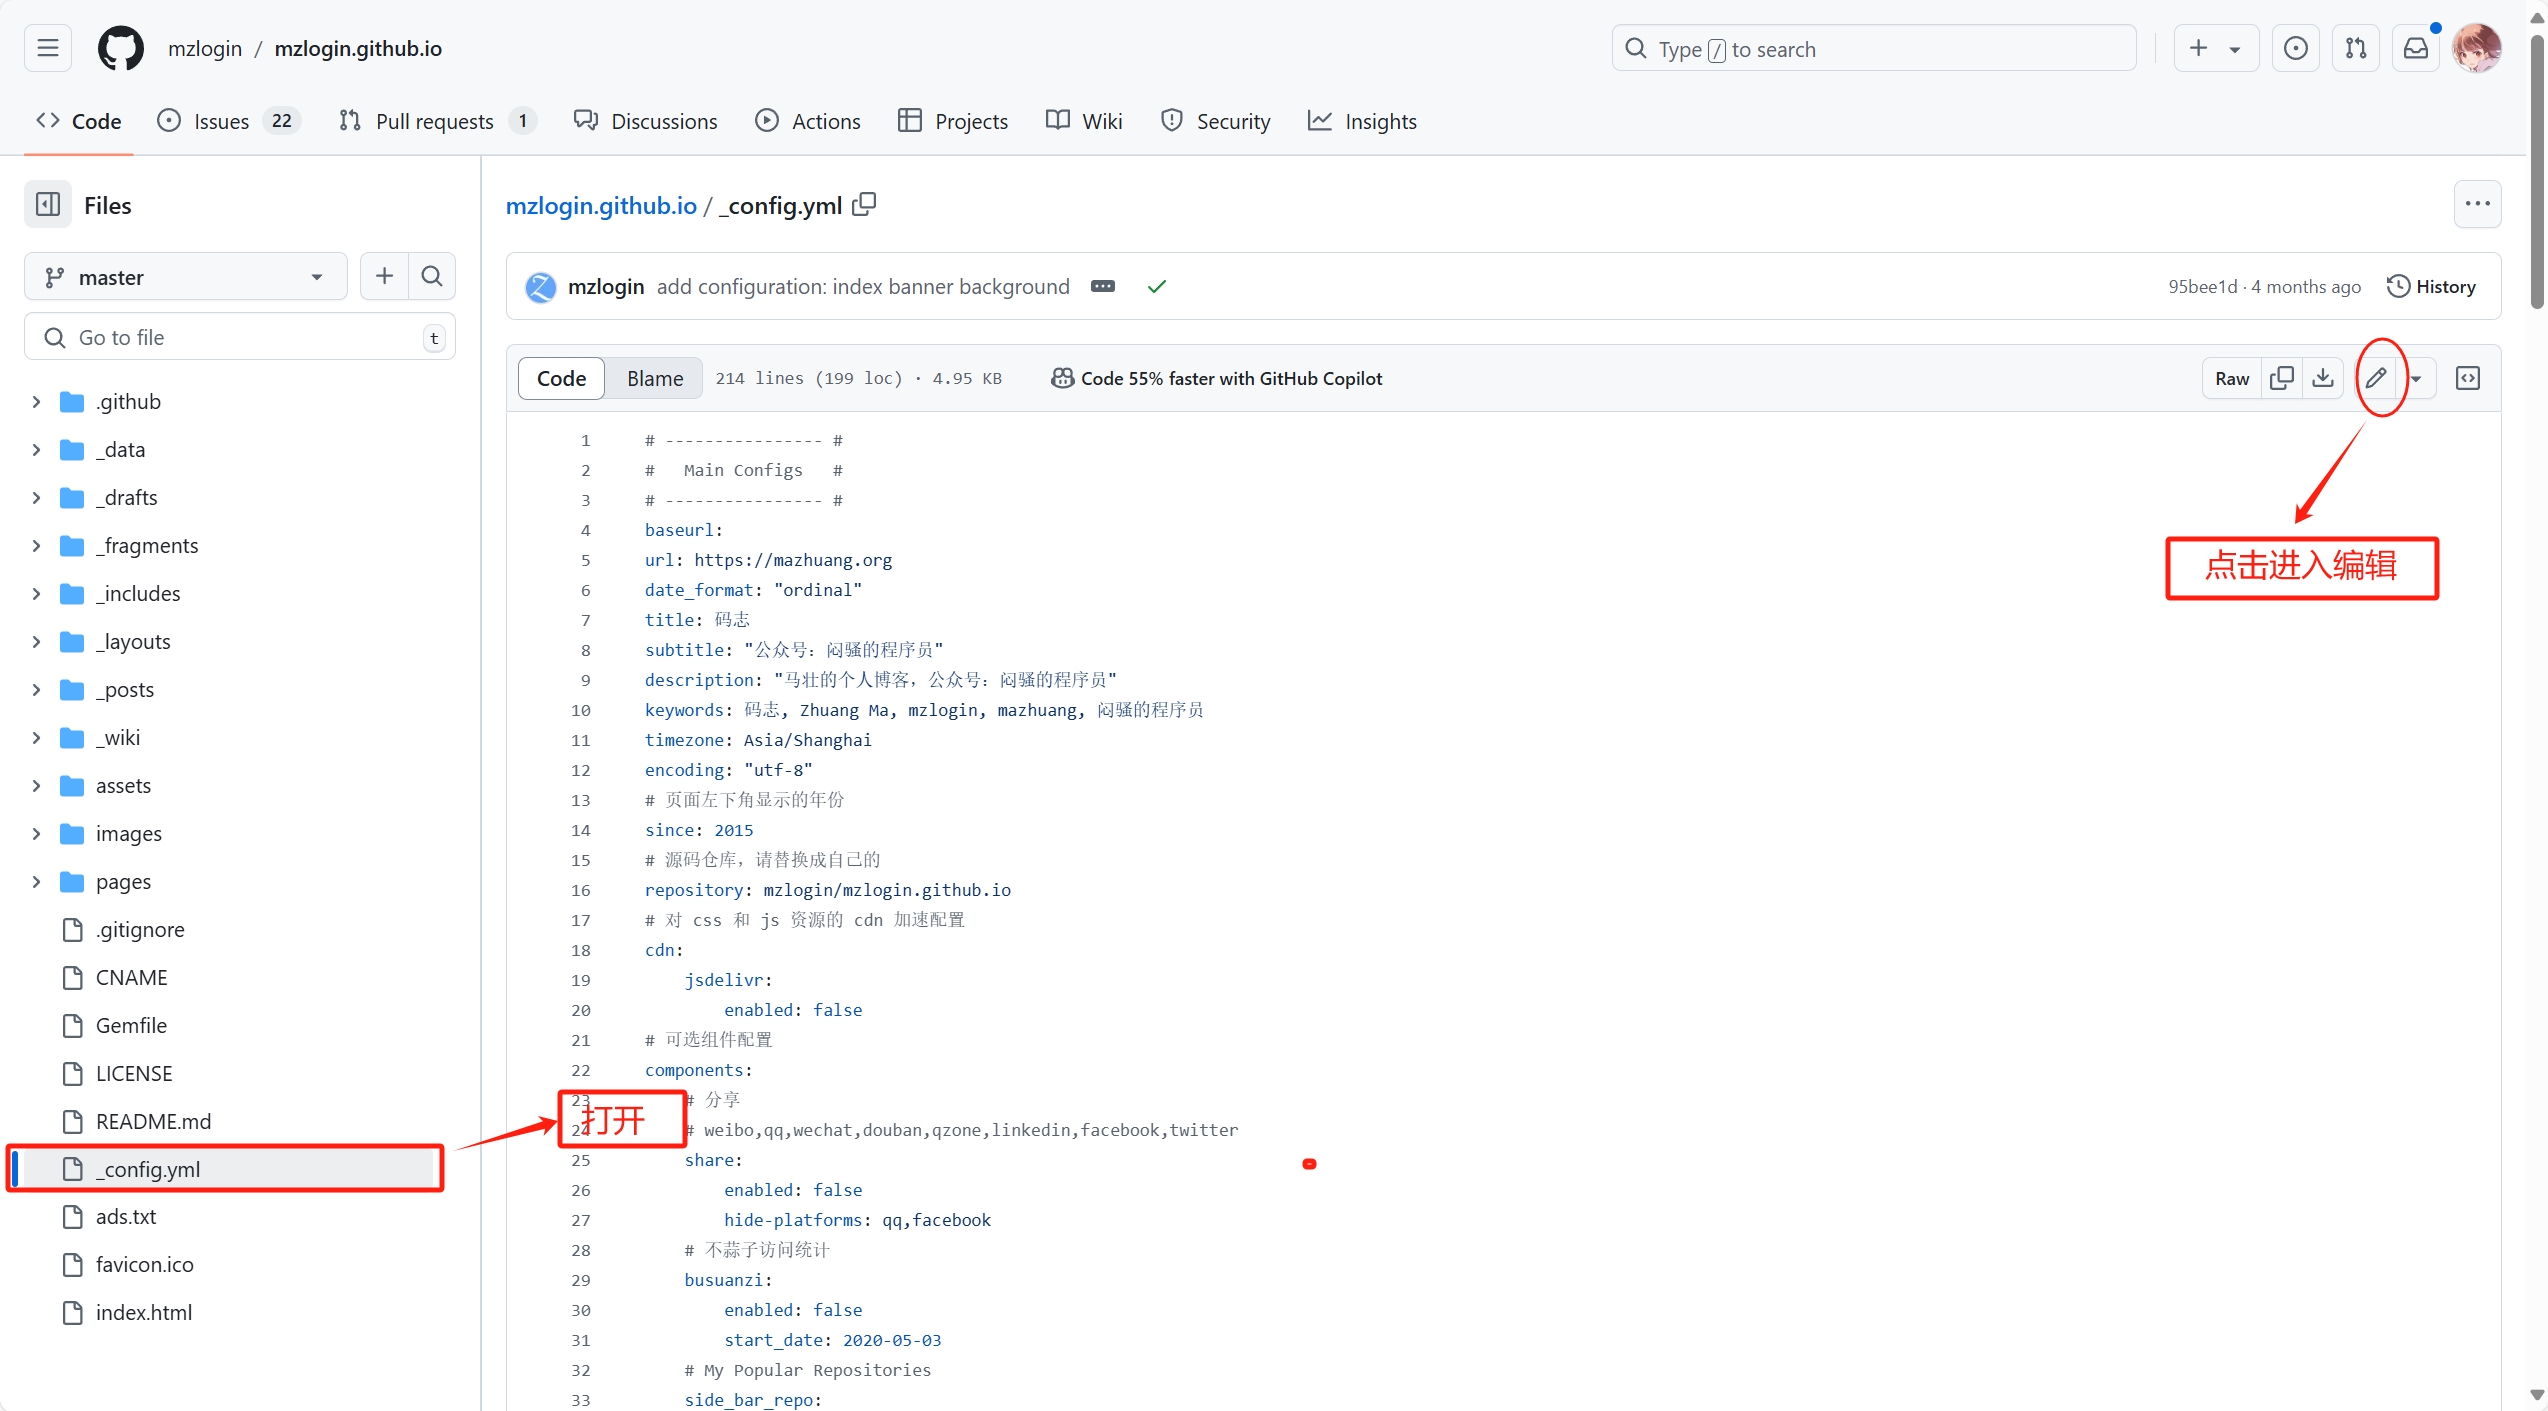The height and width of the screenshot is (1411, 2548).
Task: Expand commit message details ellipsis
Action: coord(1103,287)
